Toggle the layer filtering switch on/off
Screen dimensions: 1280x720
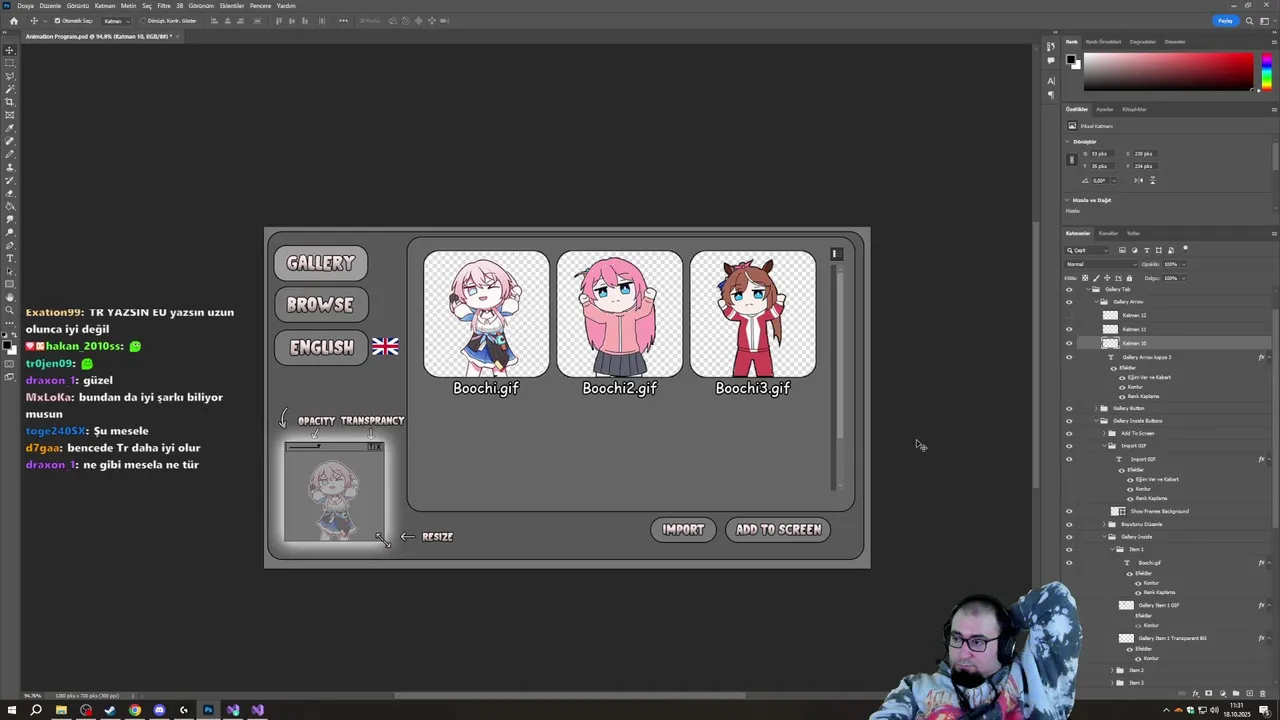tap(1185, 249)
